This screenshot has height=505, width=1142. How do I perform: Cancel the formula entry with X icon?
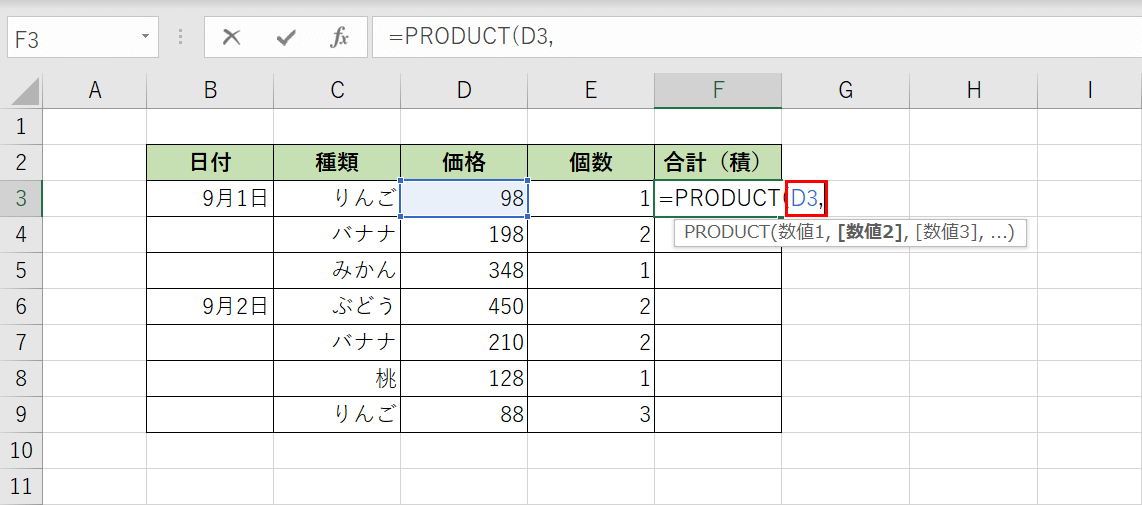(x=232, y=38)
